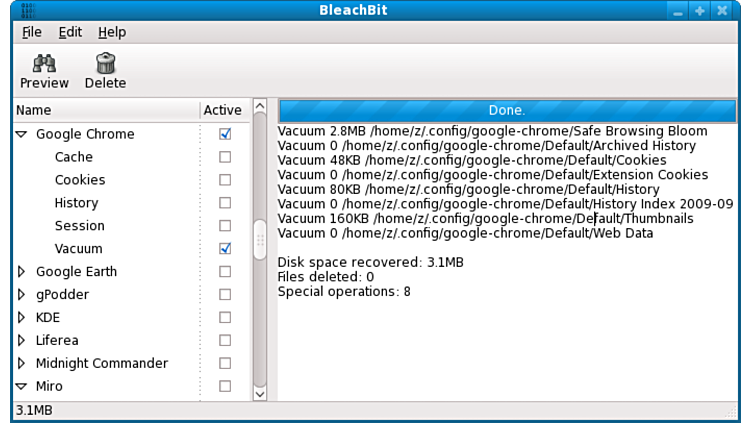Select the Midnight Commander tree item
752x423 pixels.
(x=102, y=364)
